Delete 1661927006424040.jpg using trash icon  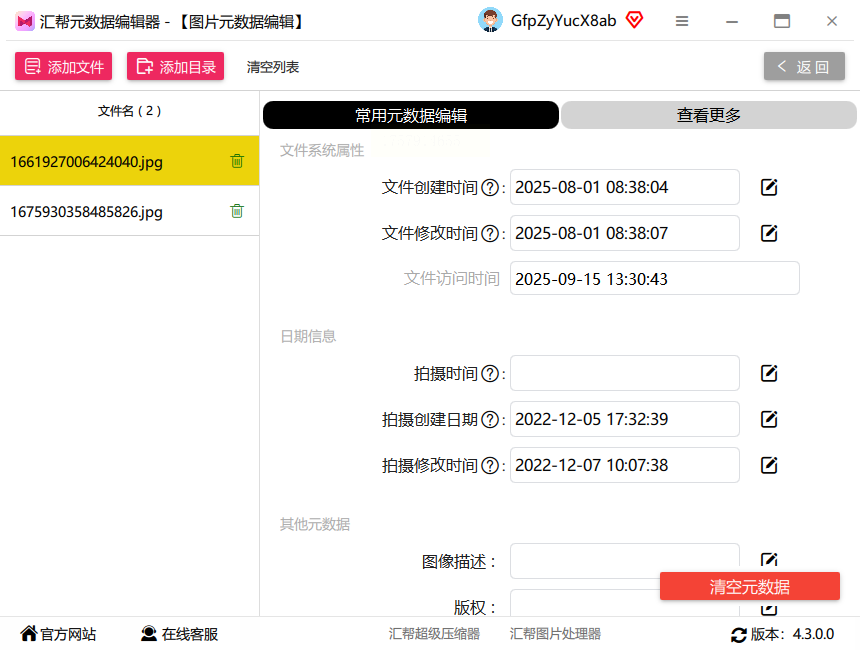click(x=237, y=161)
